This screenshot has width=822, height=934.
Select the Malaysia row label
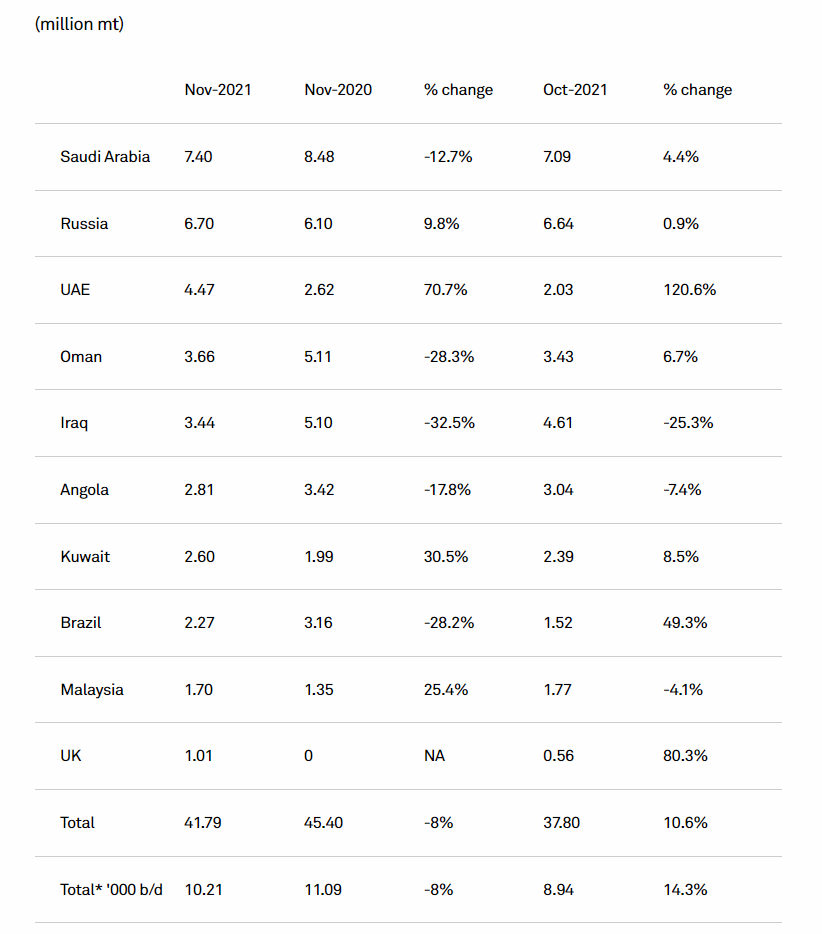coord(92,690)
